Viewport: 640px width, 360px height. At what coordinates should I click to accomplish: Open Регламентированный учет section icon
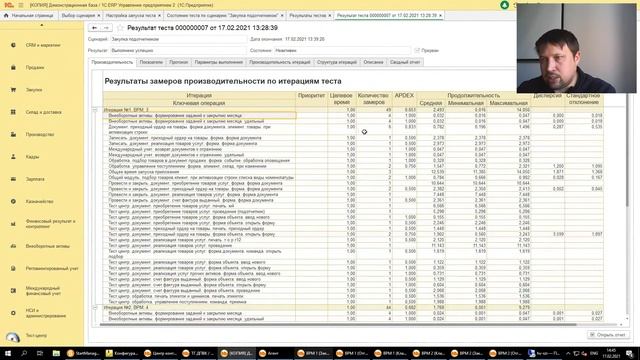[13, 269]
